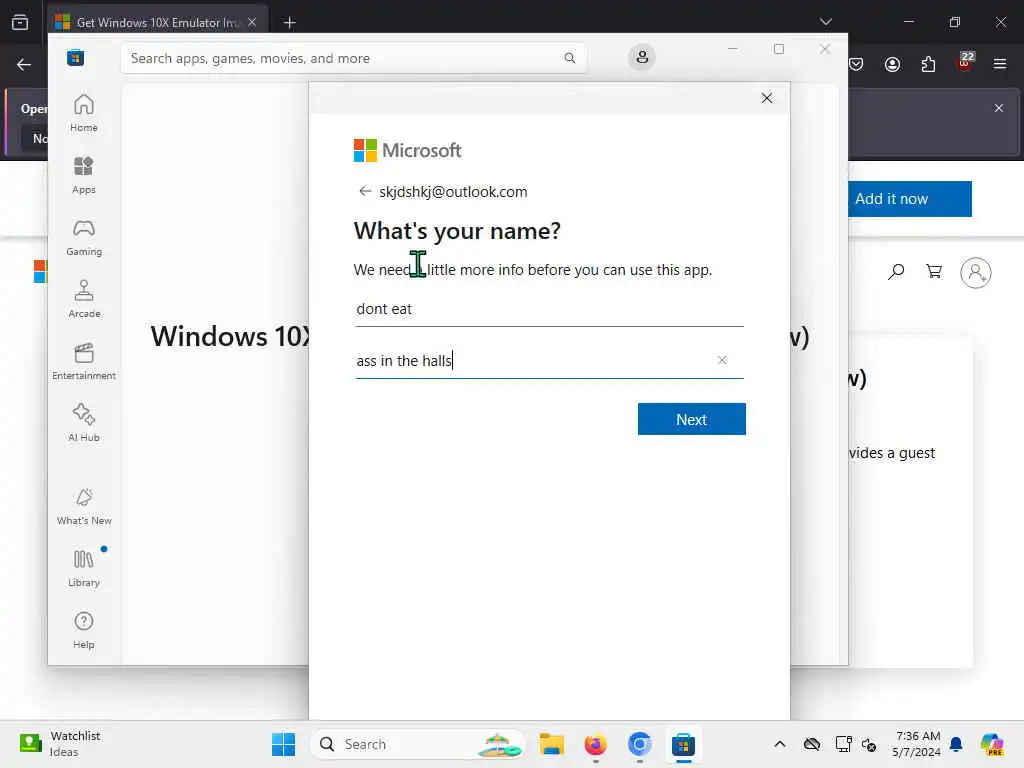This screenshot has height=768, width=1024.
Task: Click the Next button
Action: pos(691,419)
